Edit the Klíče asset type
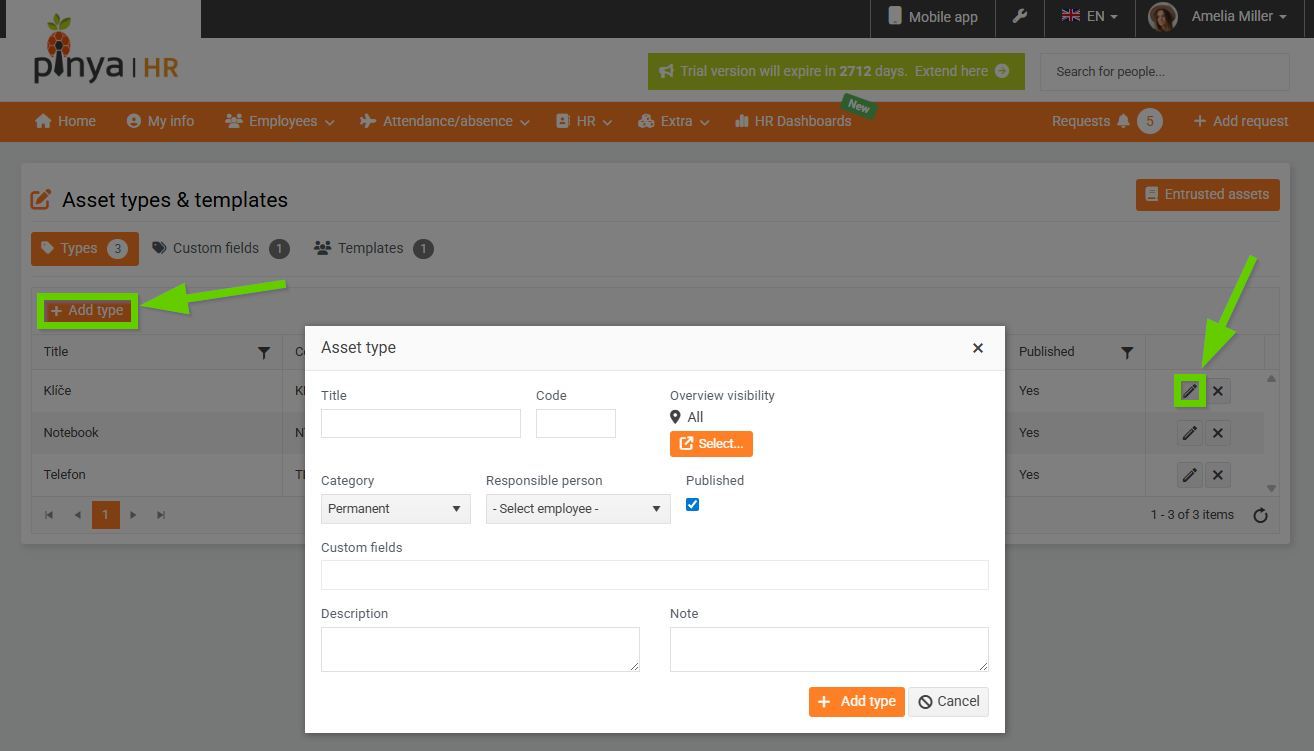Viewport: 1314px width, 751px height. pos(1189,391)
